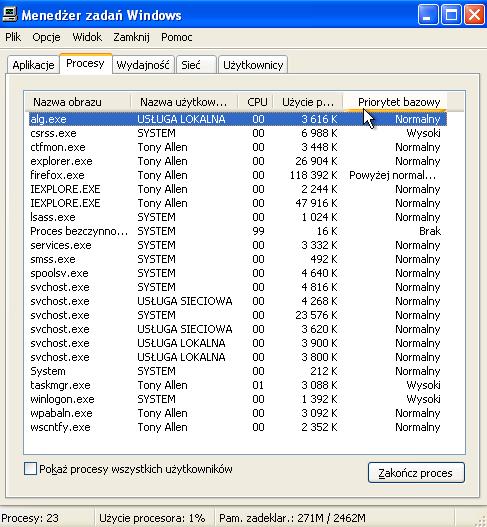
Task: Click CPU value 01 for taskmgr.exe
Action: click(258, 385)
